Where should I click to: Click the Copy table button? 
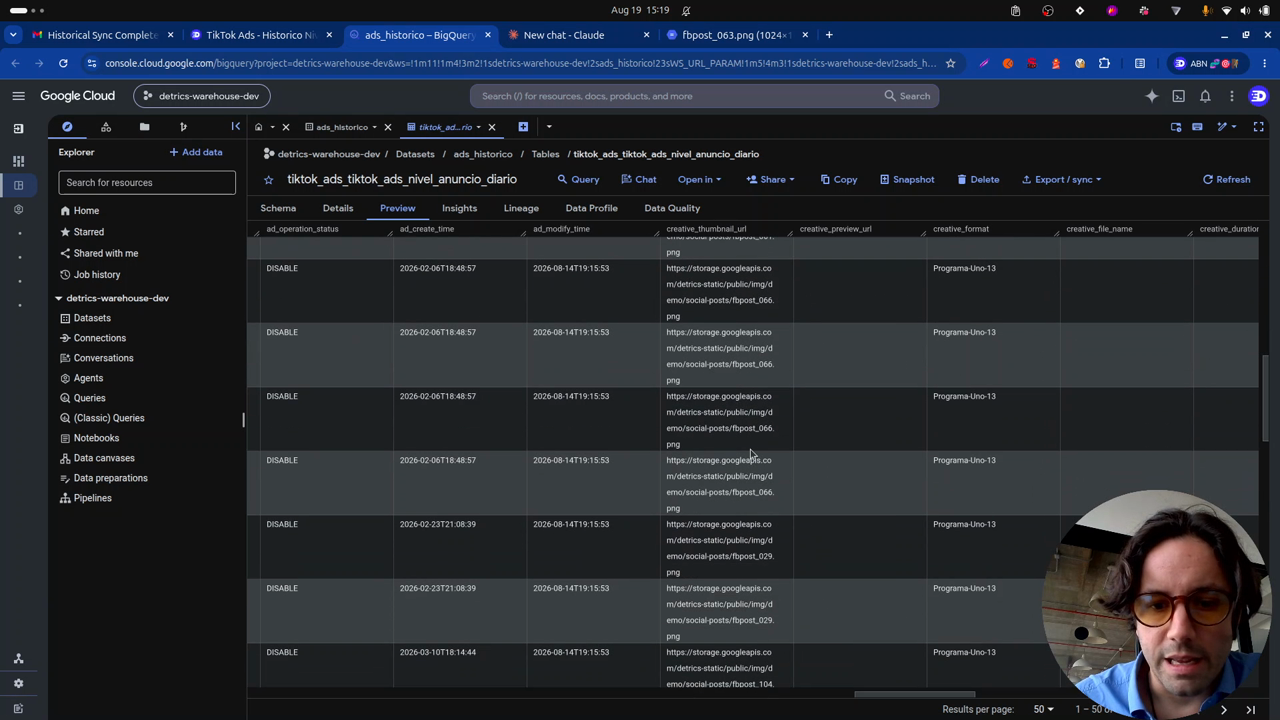(838, 180)
